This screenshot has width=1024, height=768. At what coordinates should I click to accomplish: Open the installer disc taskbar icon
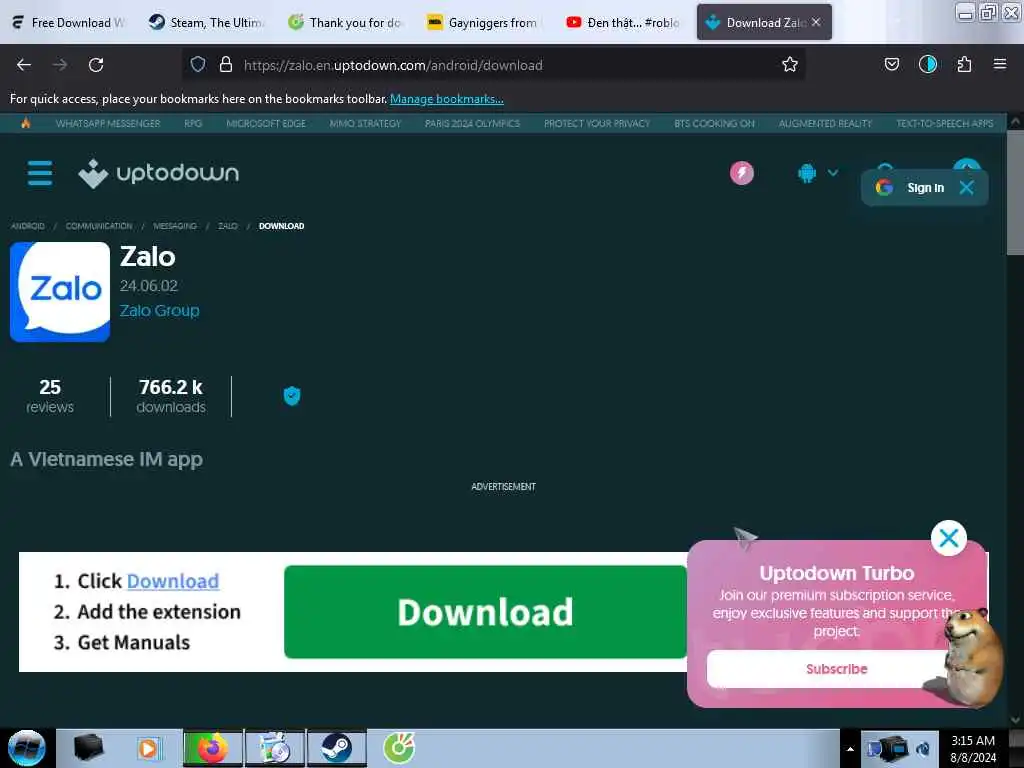point(275,748)
